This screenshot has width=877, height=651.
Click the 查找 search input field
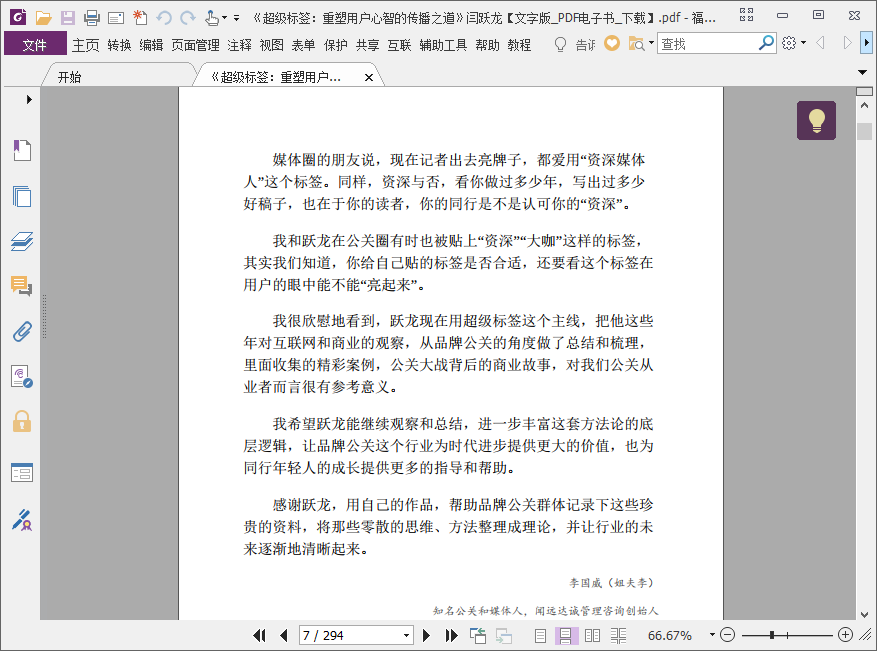tap(708, 44)
